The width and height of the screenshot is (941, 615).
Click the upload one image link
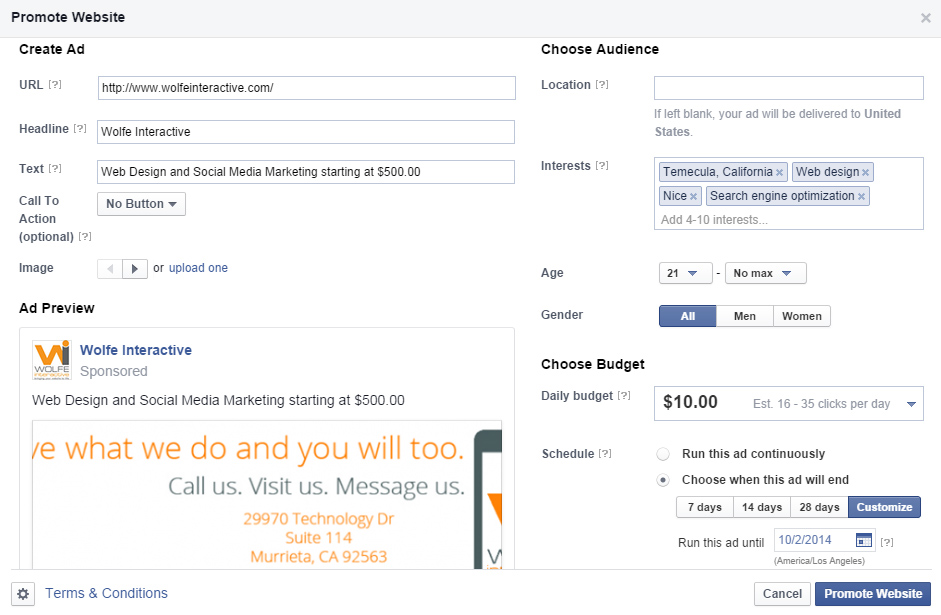(x=198, y=268)
